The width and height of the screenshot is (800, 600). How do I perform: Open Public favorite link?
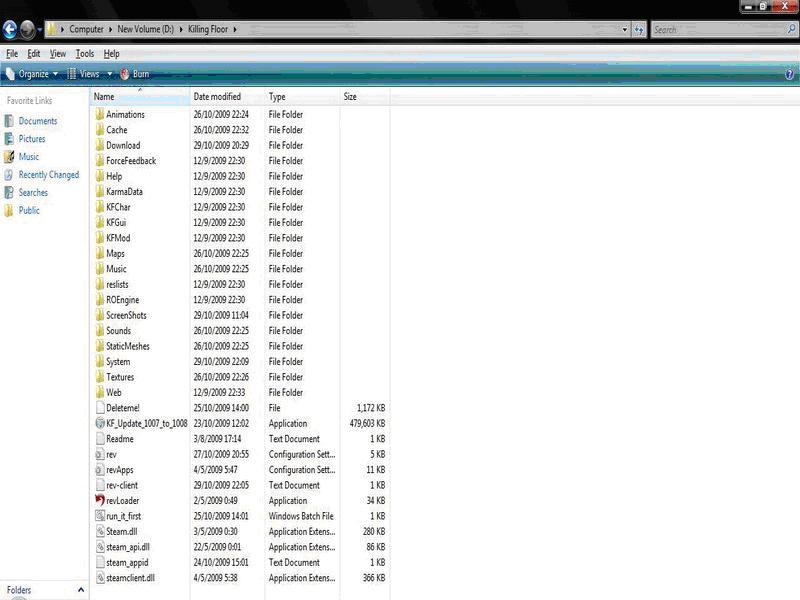(x=29, y=210)
